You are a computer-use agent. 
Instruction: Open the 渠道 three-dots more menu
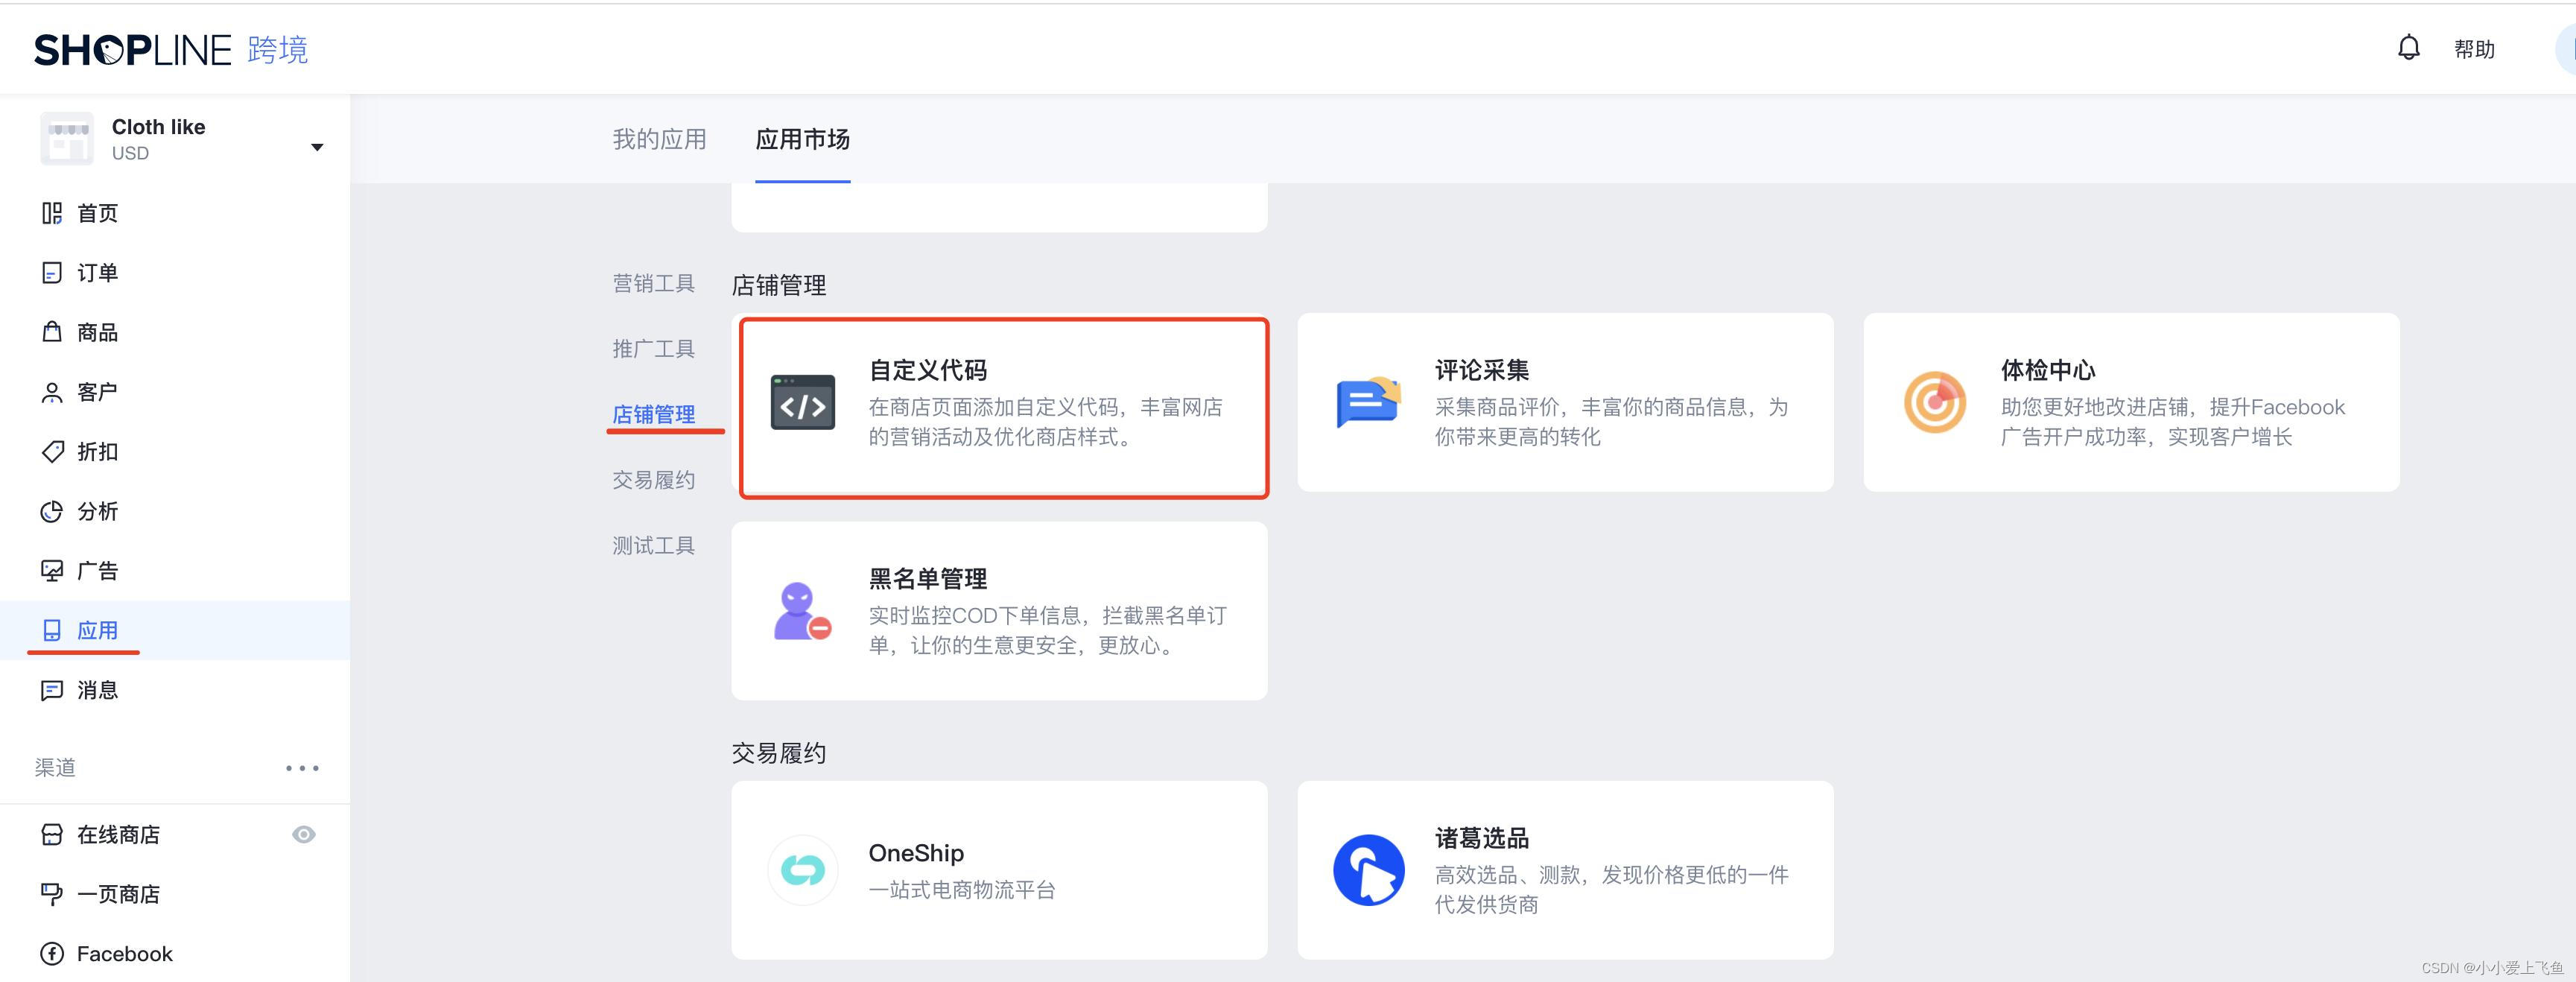302,768
